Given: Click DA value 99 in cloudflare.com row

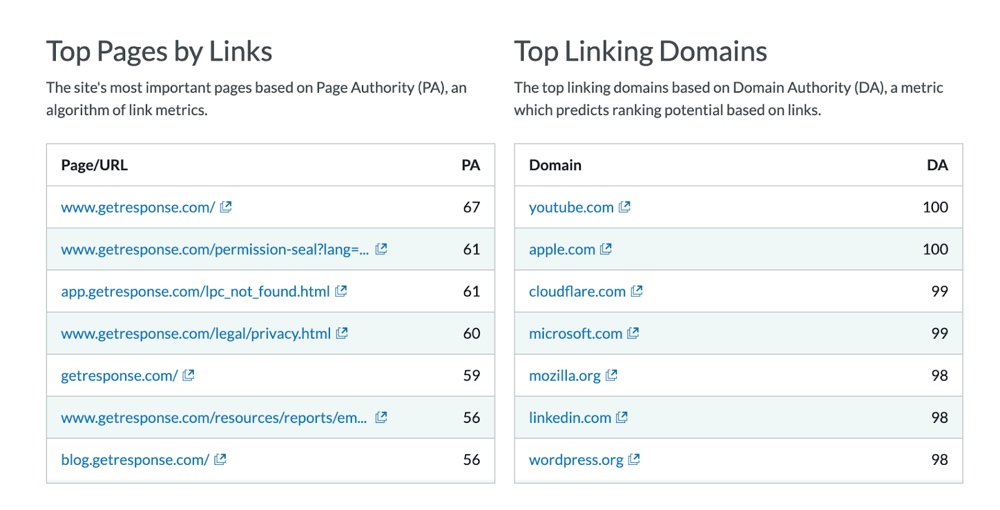Looking at the screenshot, I should pyautogui.click(x=939, y=291).
